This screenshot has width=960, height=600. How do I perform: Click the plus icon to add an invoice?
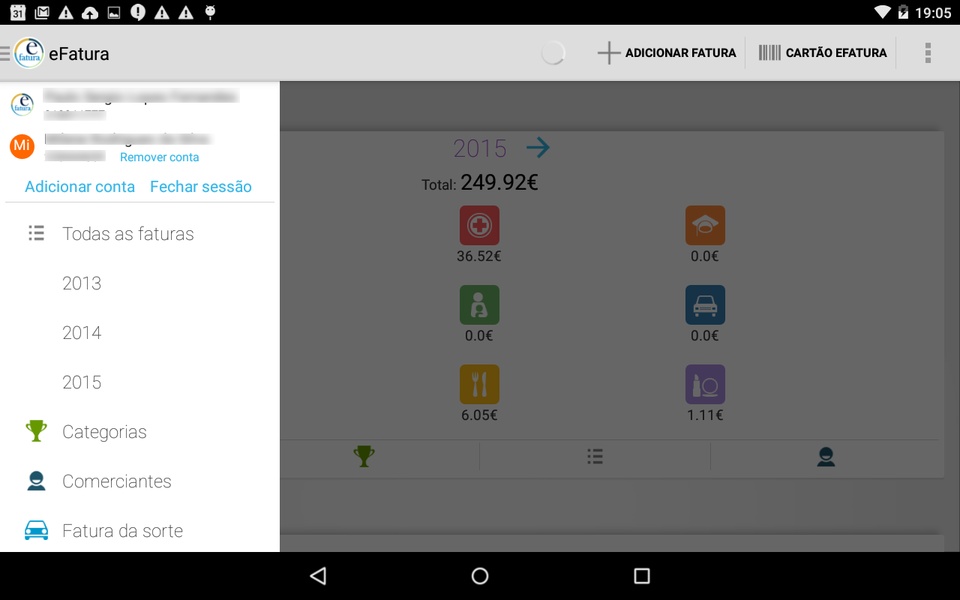(x=609, y=53)
